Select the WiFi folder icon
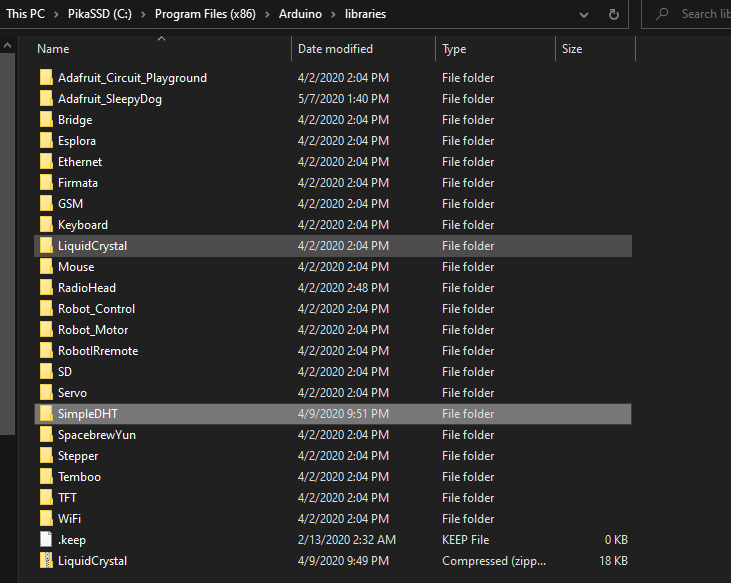 pyautogui.click(x=46, y=519)
